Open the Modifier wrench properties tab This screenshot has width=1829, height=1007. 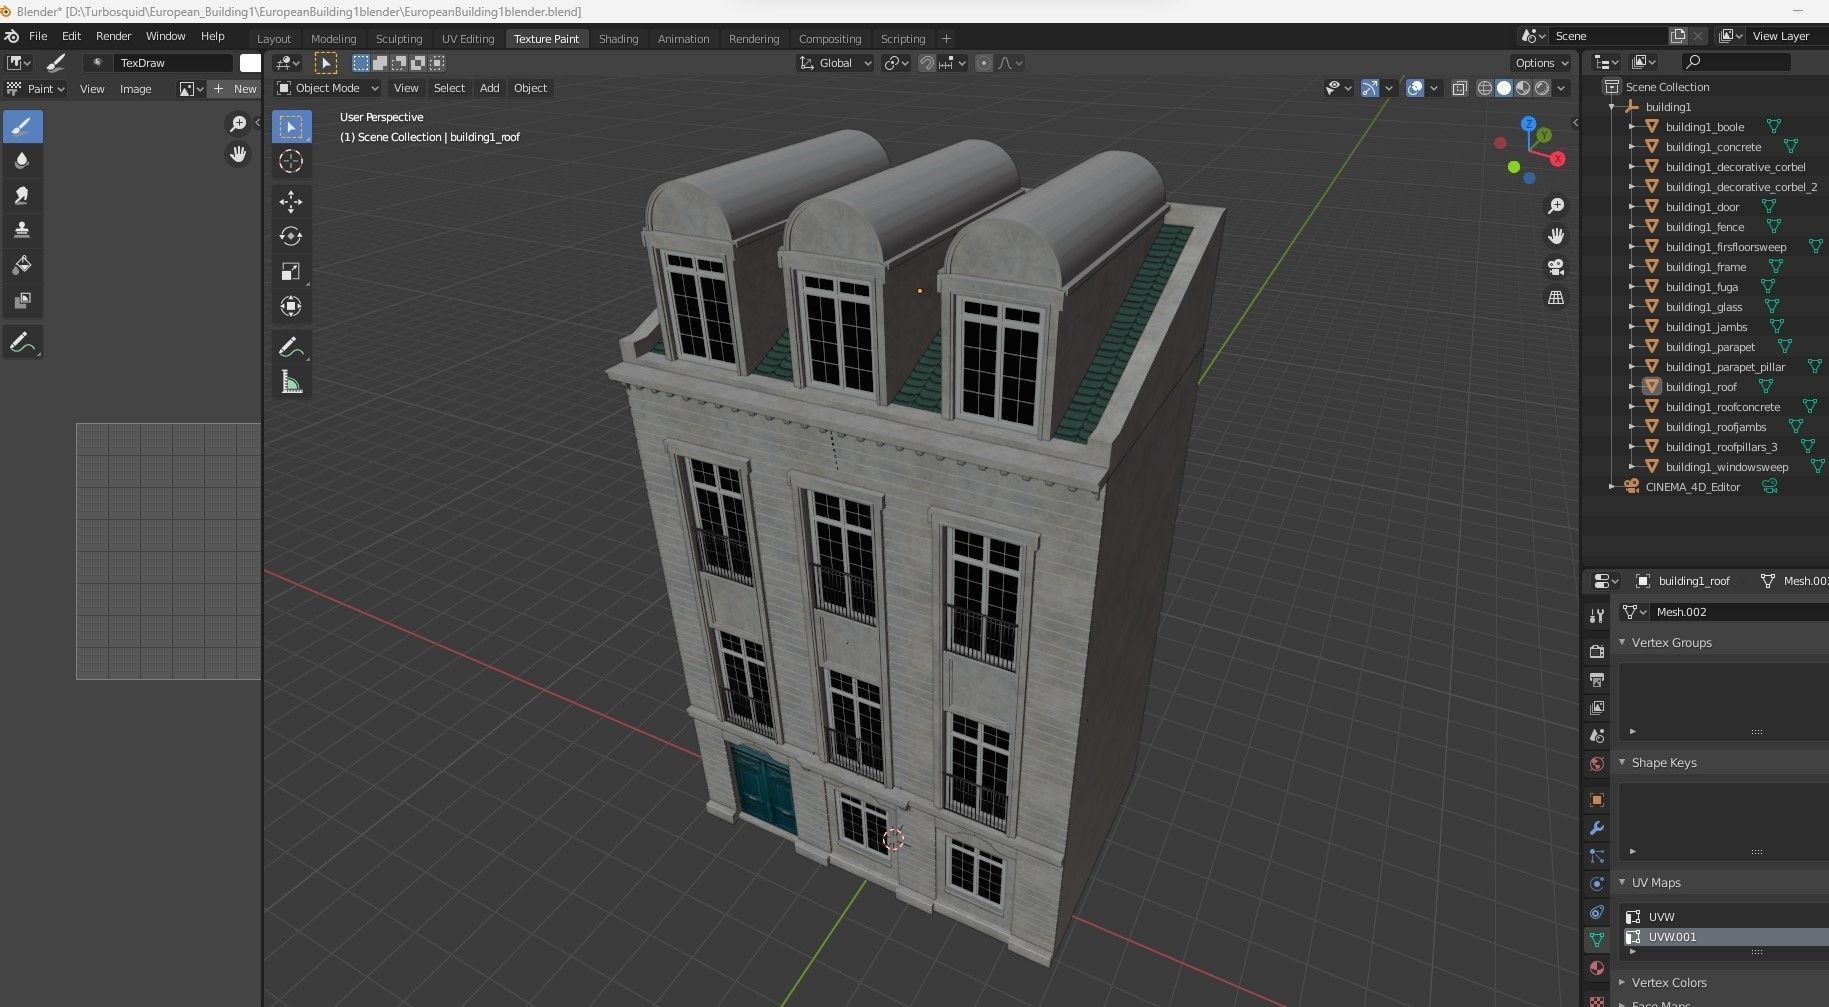coord(1597,828)
